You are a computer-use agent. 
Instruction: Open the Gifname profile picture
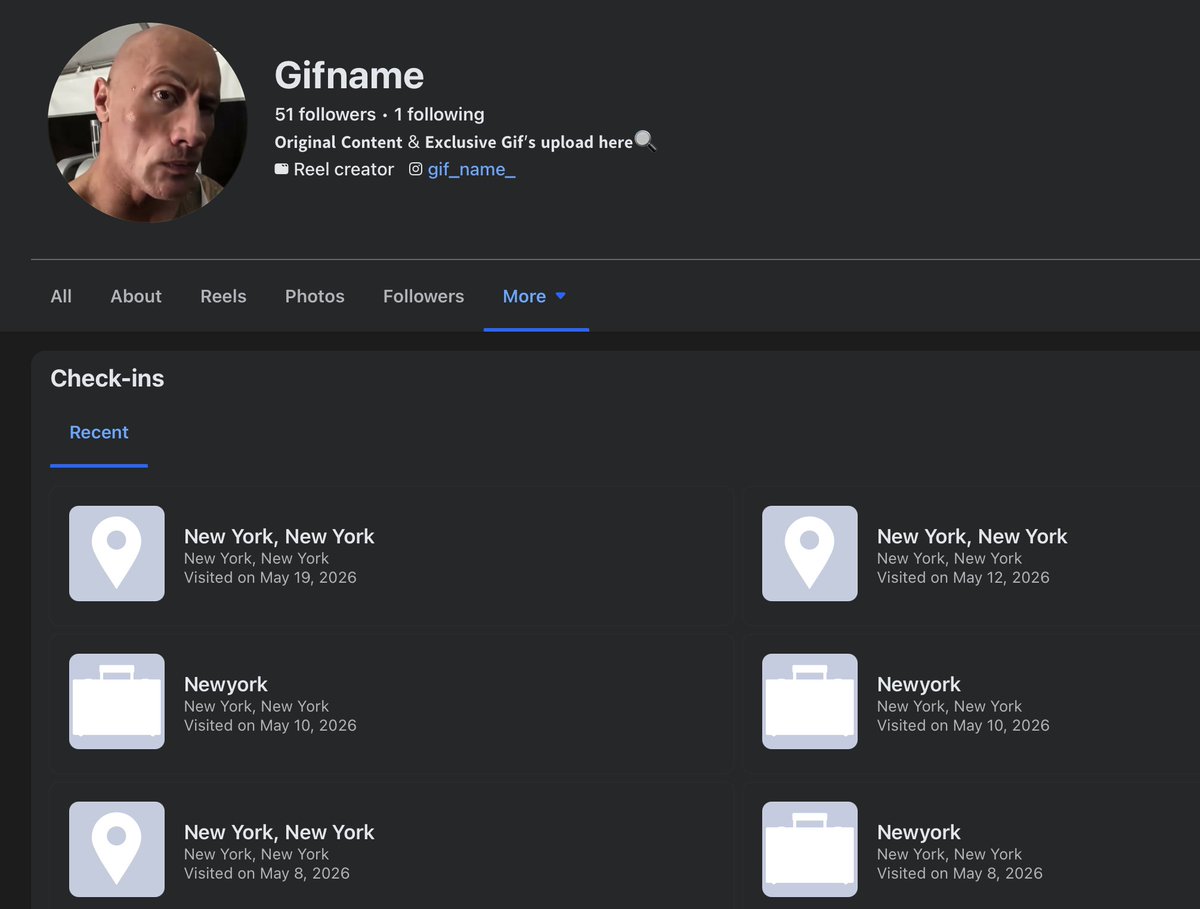147,122
